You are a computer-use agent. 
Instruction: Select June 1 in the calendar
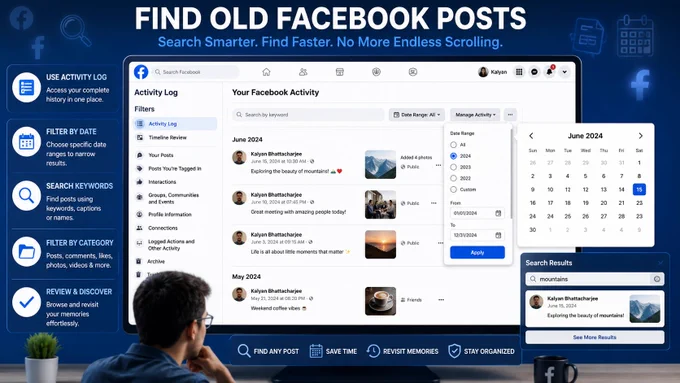tap(639, 163)
